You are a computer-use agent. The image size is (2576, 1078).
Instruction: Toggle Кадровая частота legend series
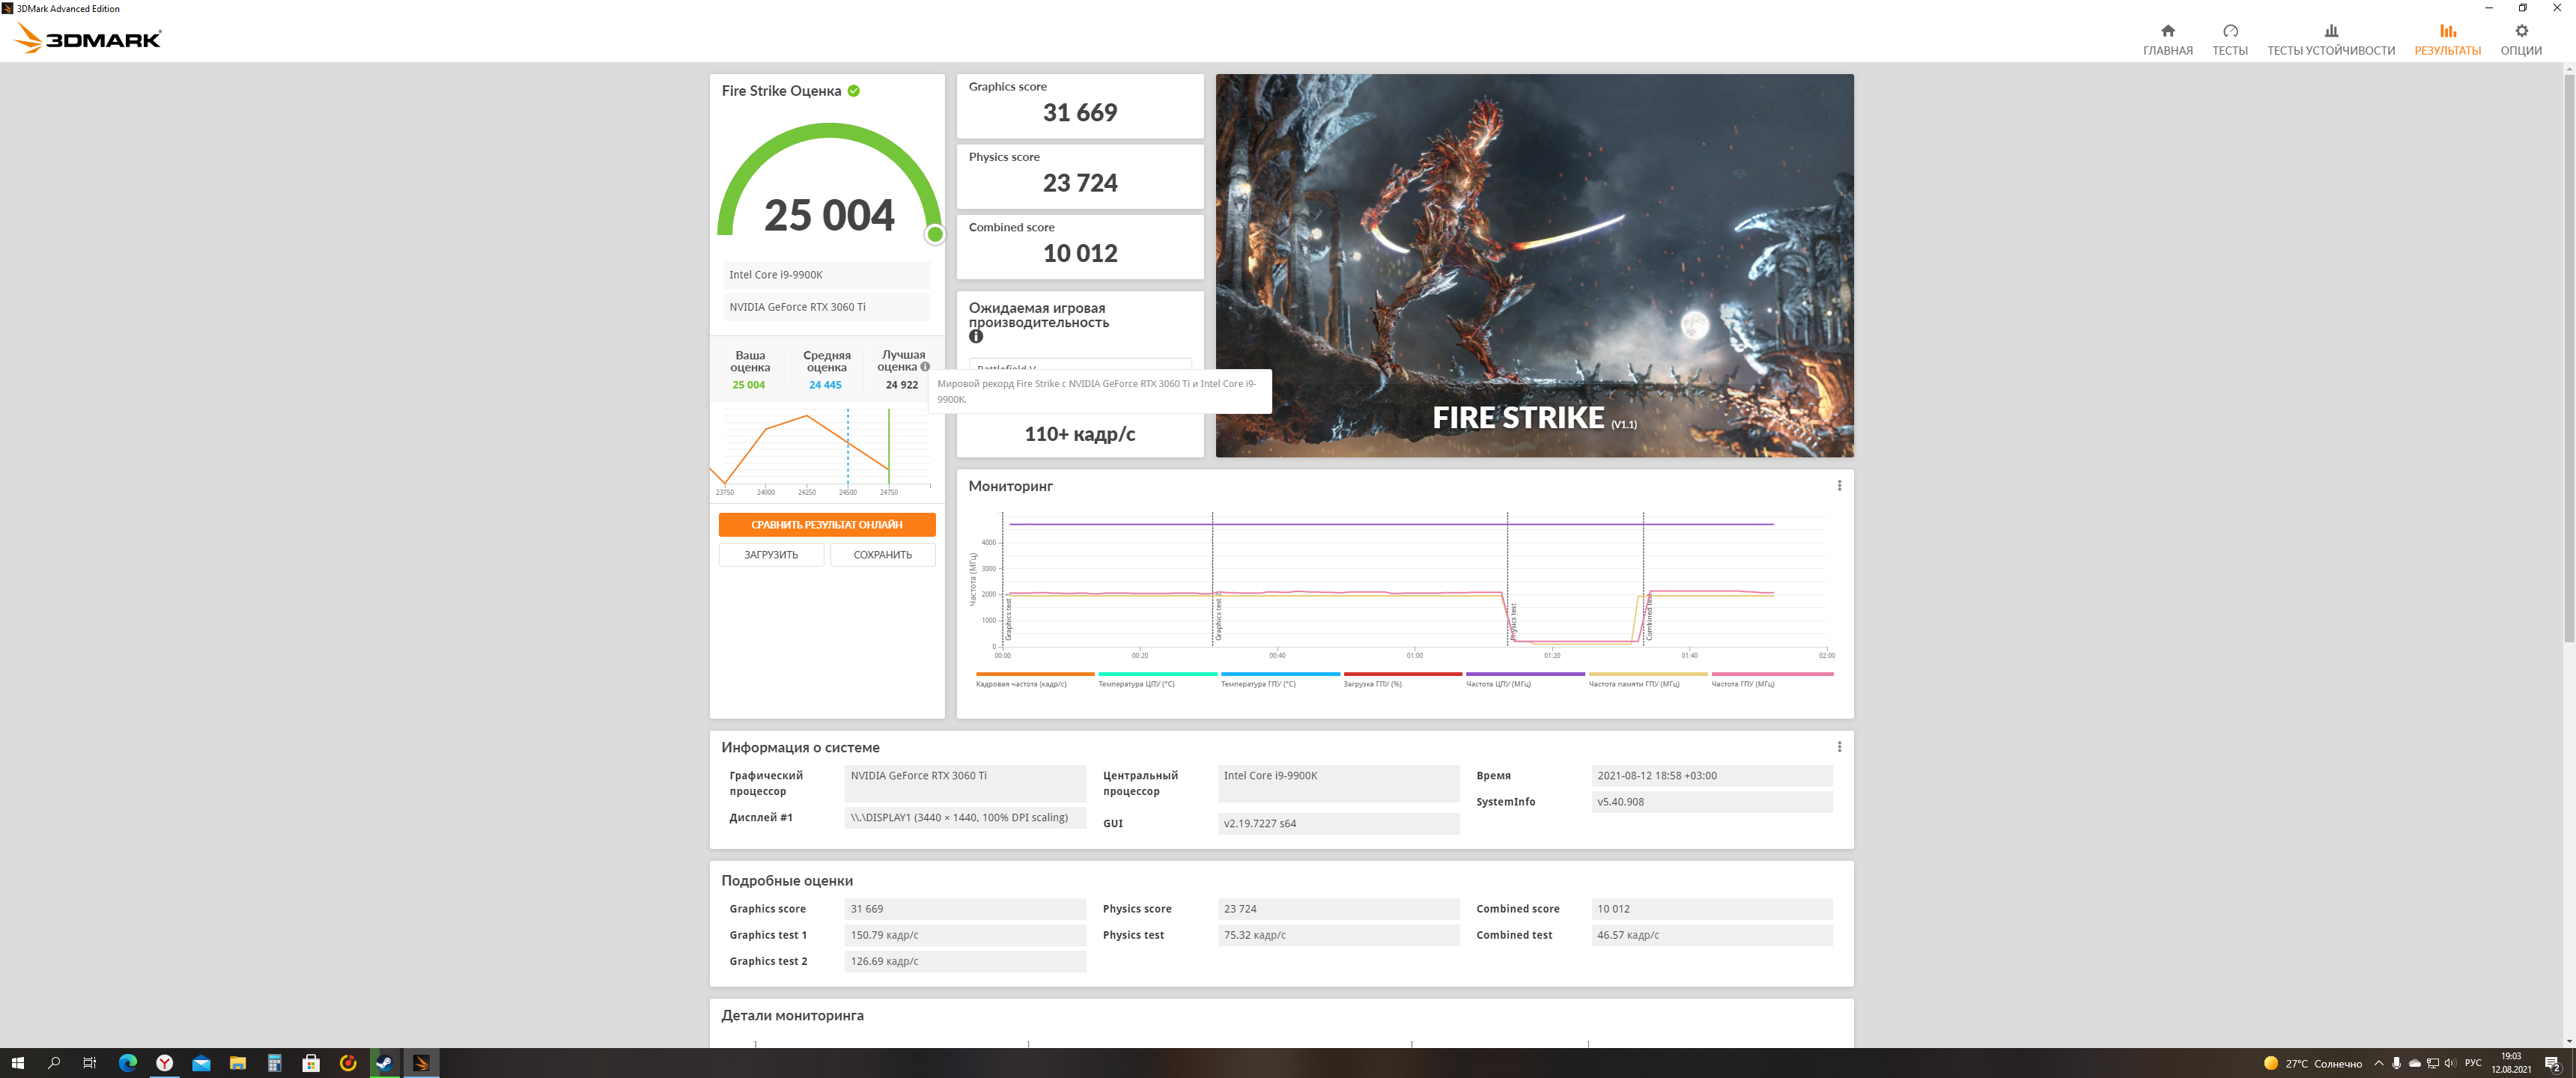[x=1021, y=684]
